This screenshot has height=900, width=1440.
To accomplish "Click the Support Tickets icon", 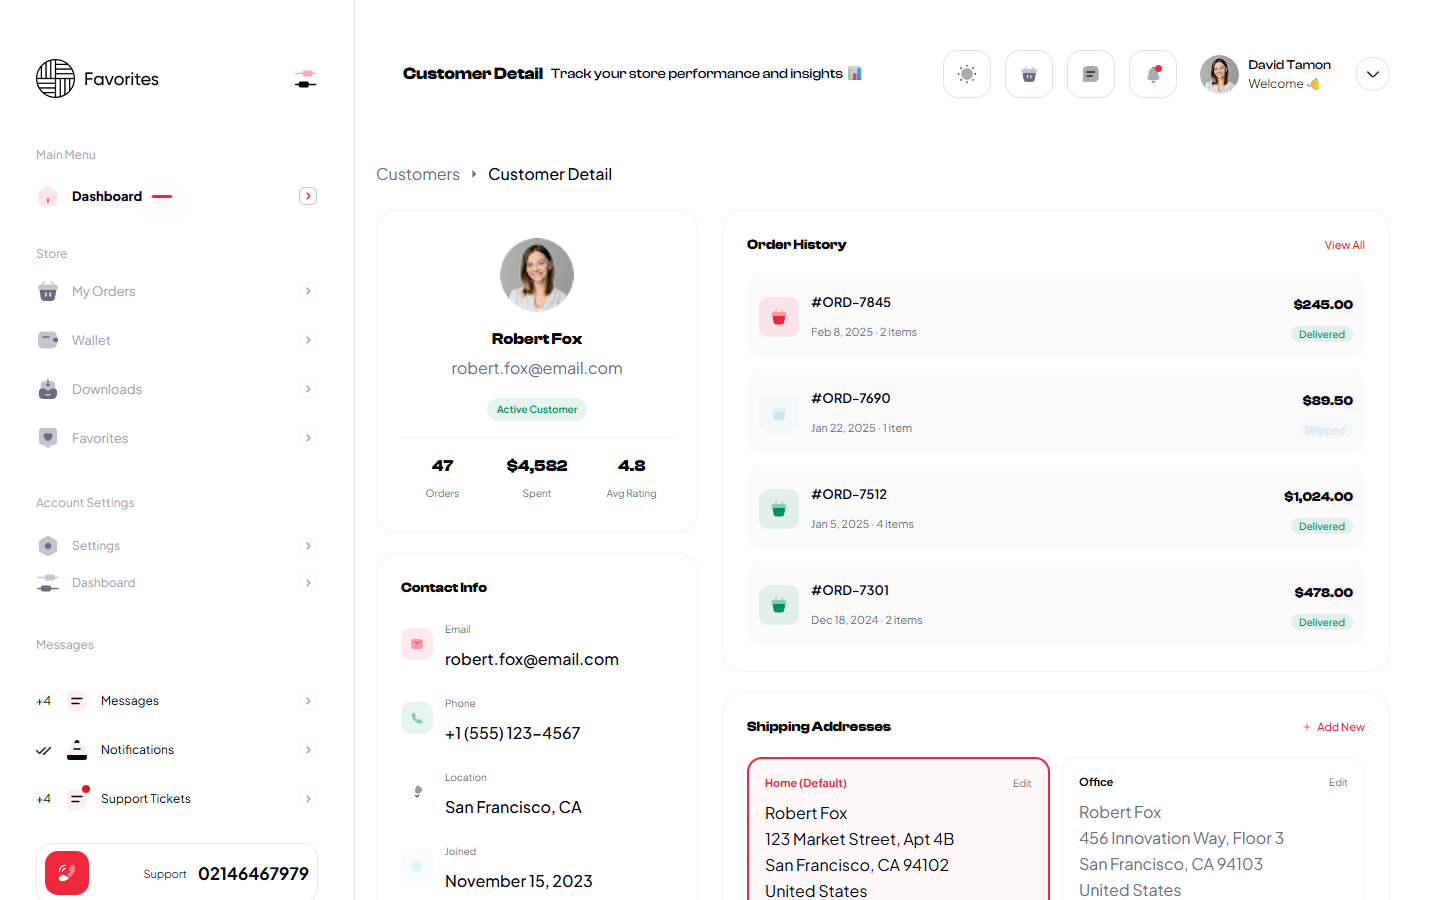I will coord(77,798).
